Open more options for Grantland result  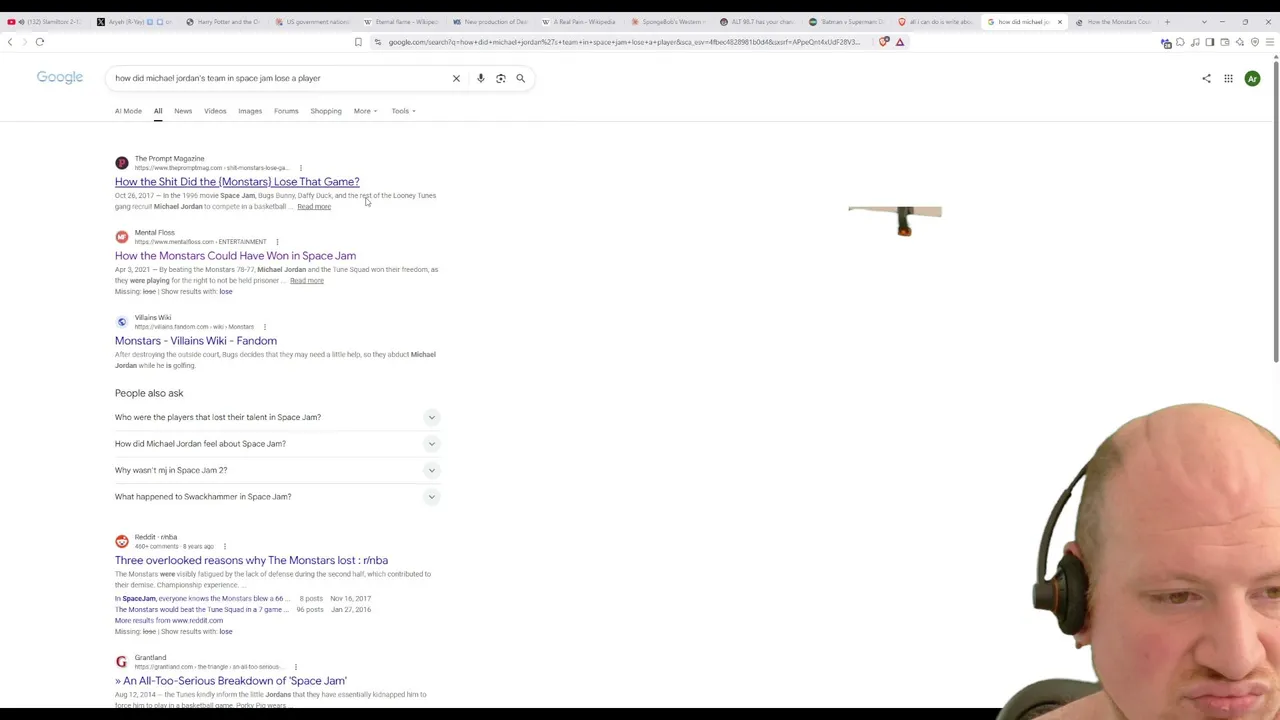click(296, 667)
